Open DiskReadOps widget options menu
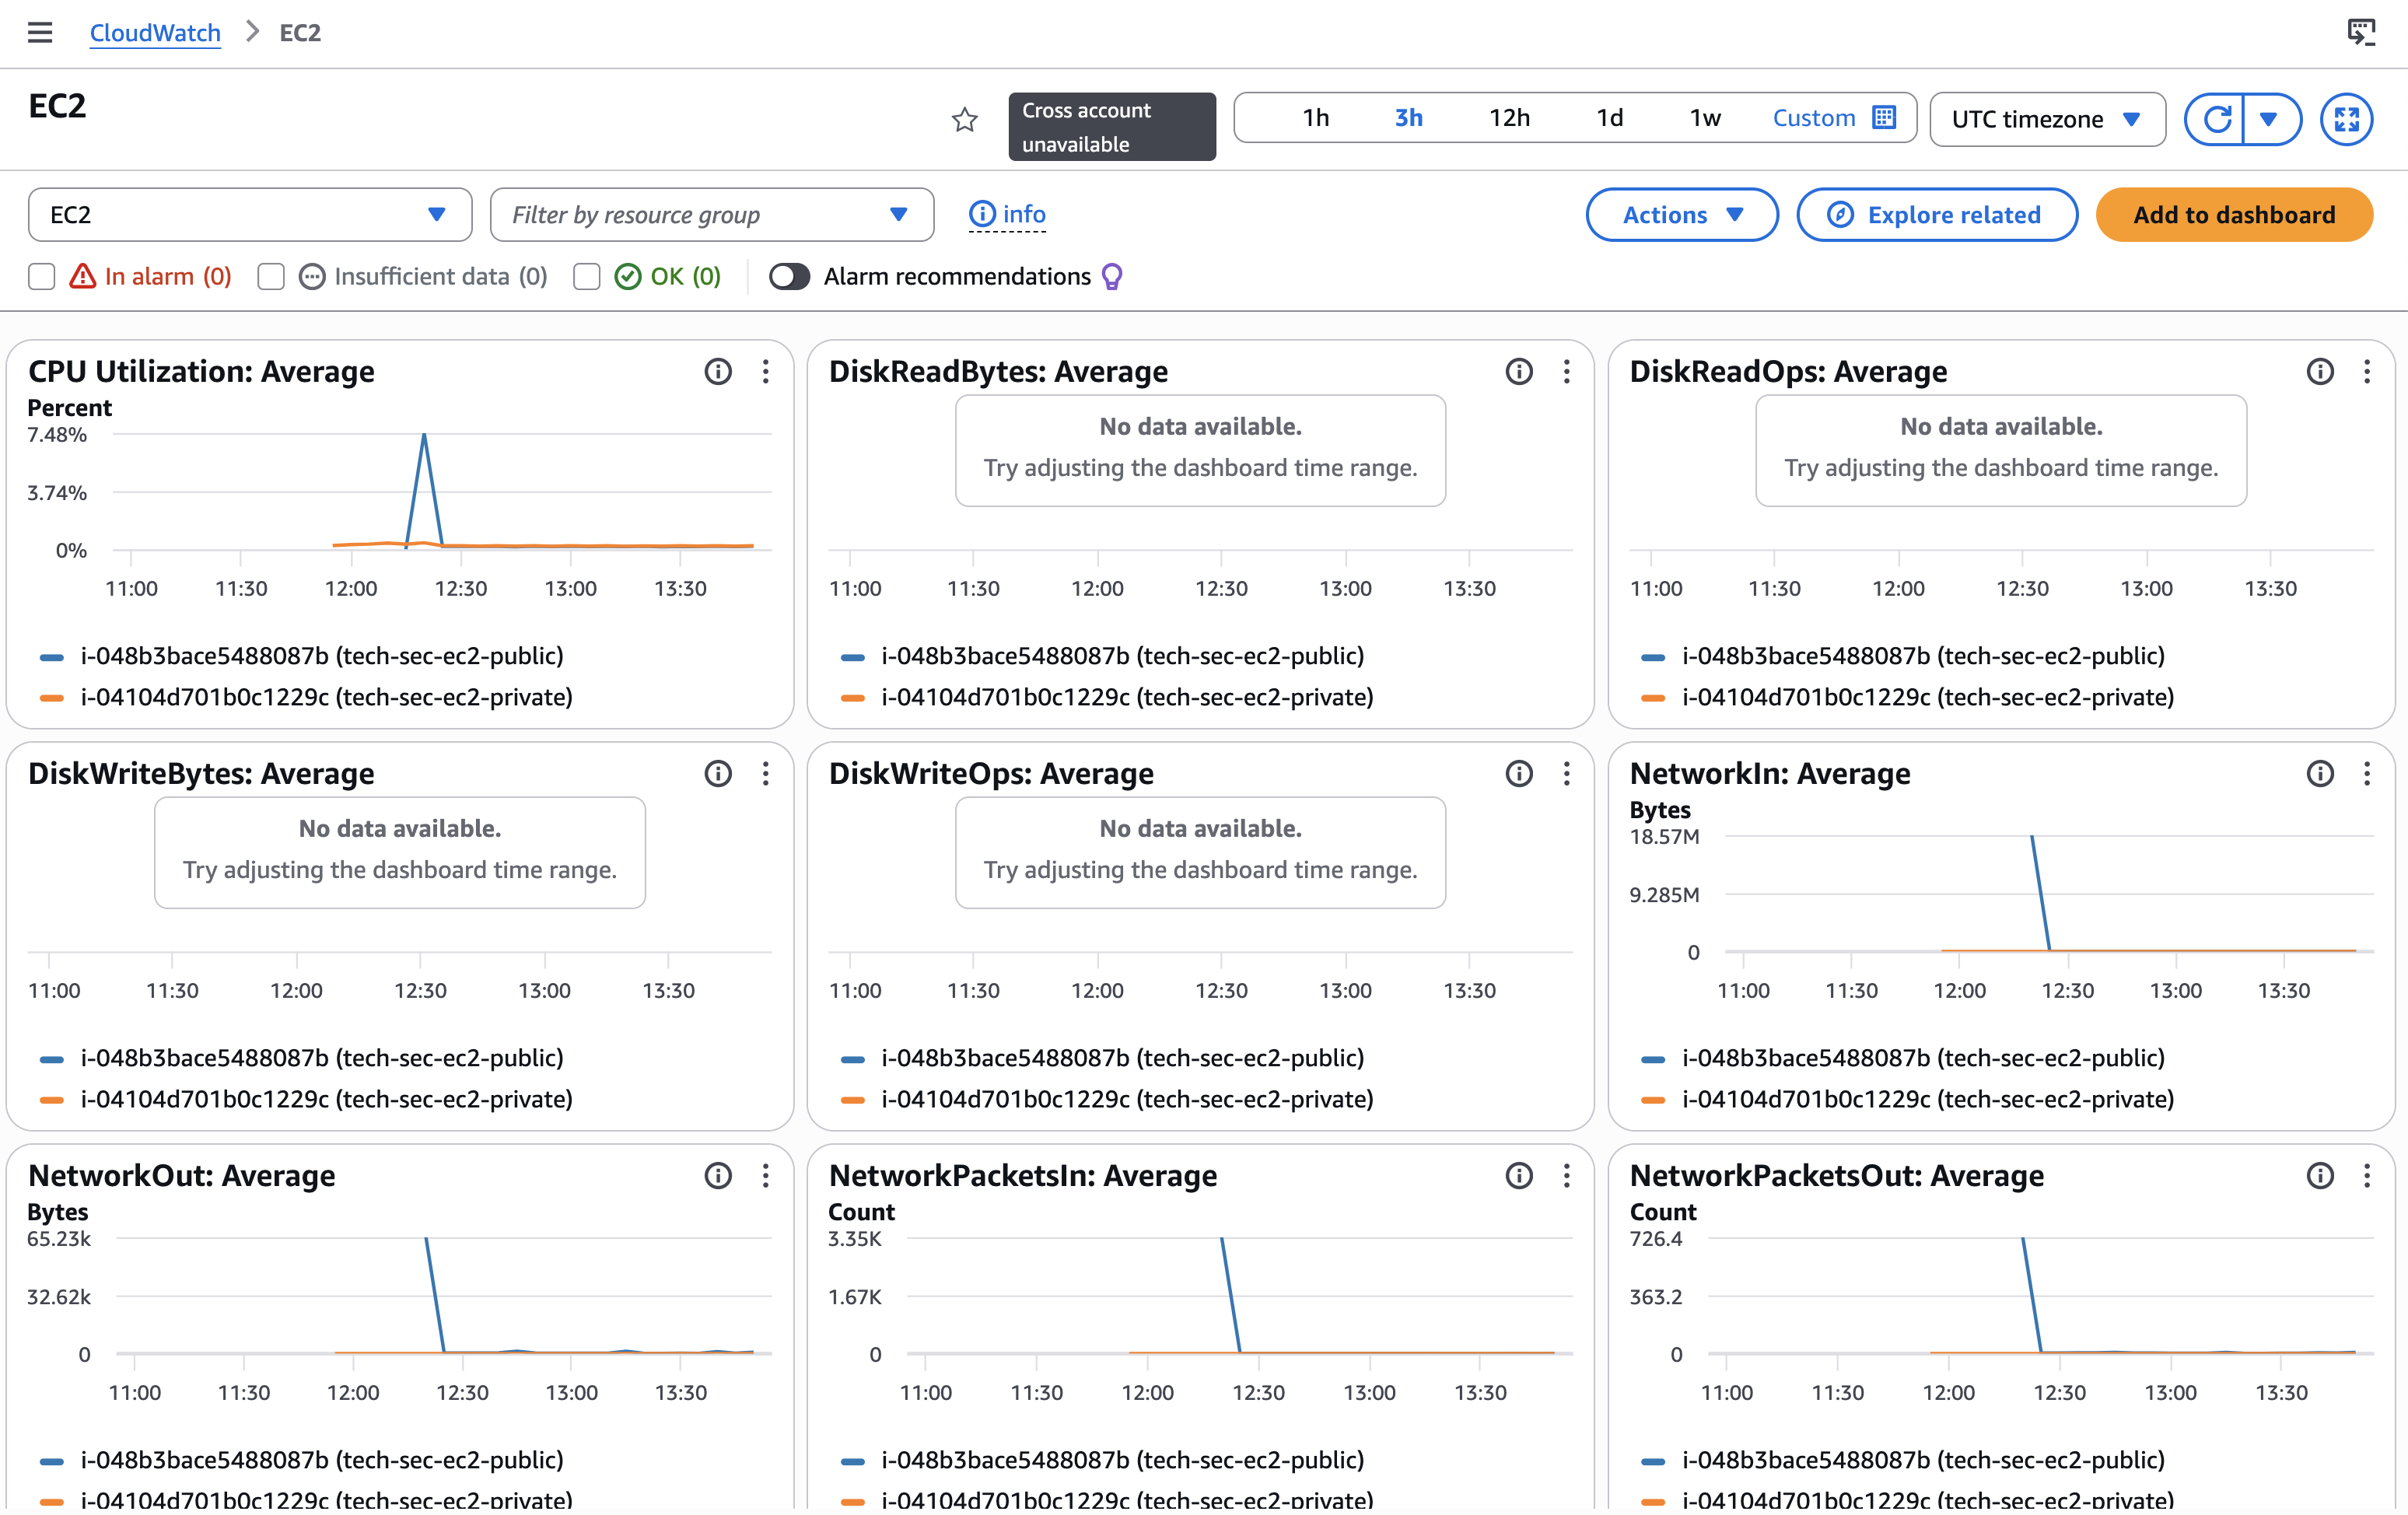 pyautogui.click(x=2367, y=371)
